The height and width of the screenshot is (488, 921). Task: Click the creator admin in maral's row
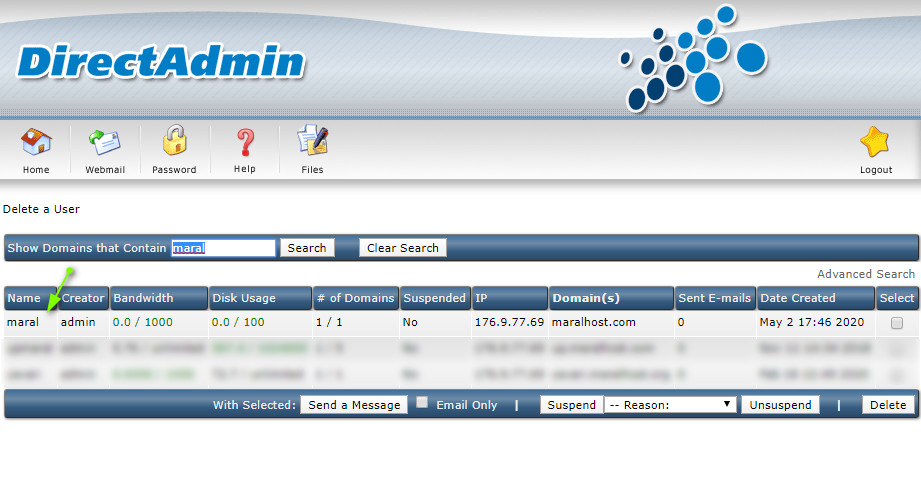(x=78, y=322)
